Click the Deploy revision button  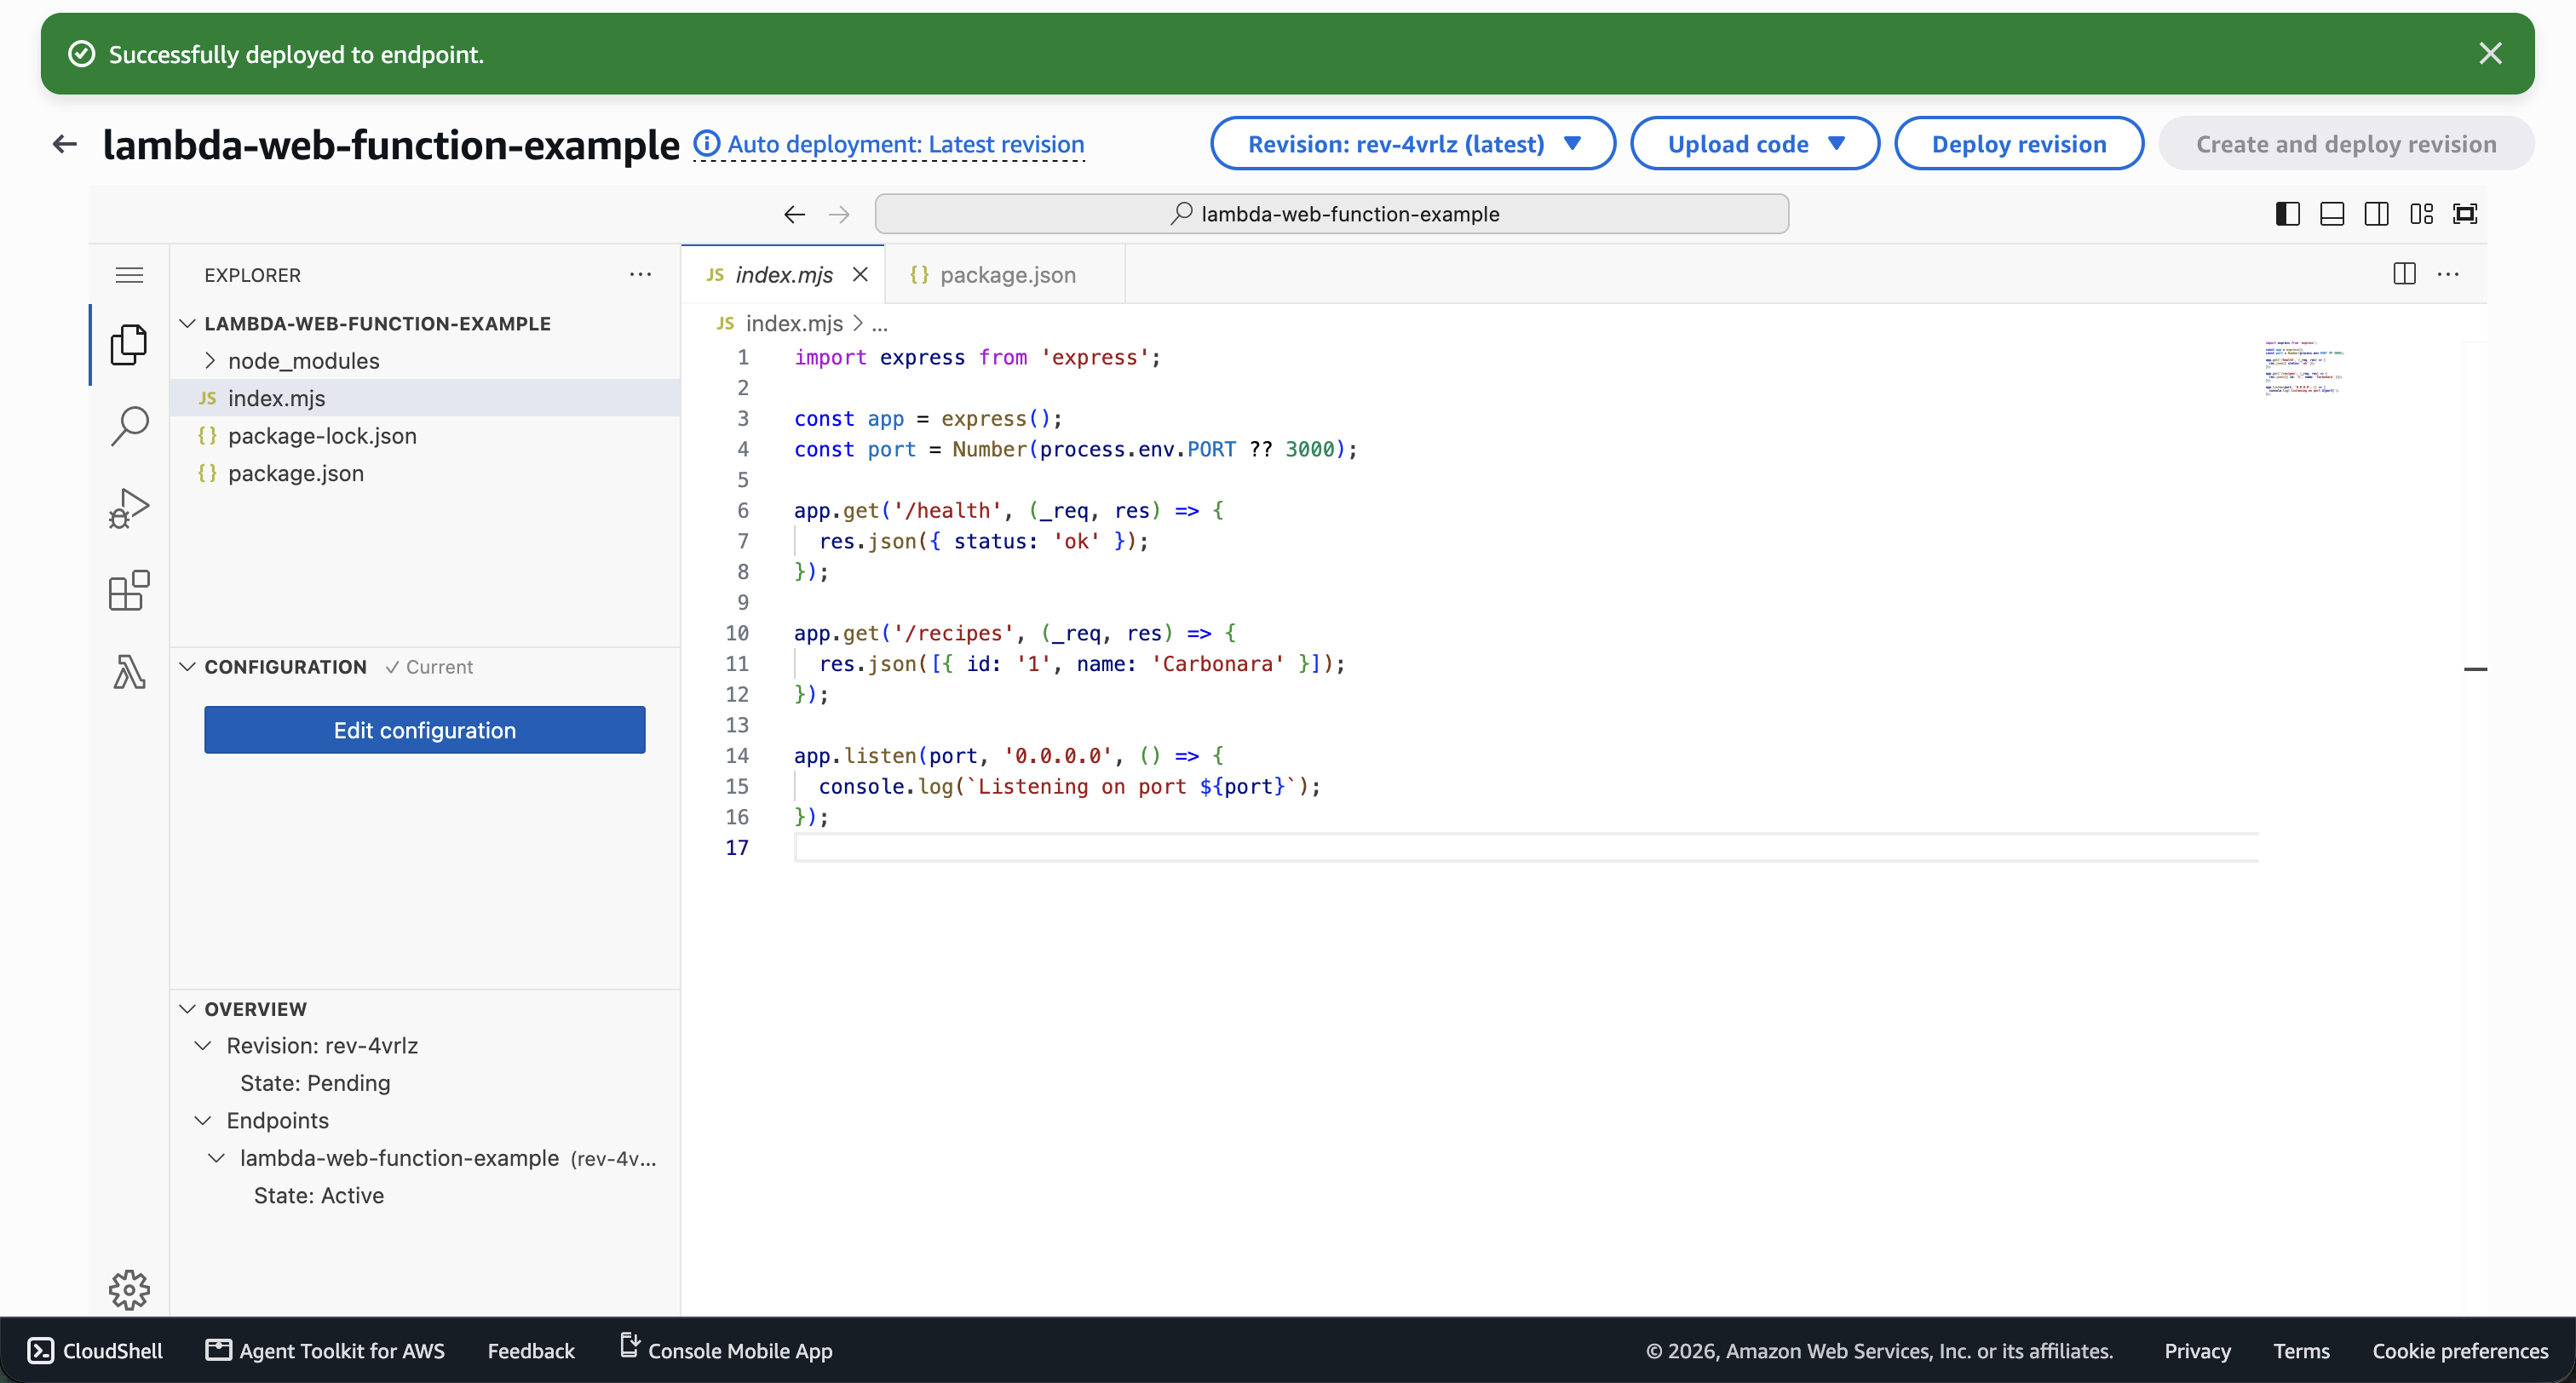tap(2019, 144)
